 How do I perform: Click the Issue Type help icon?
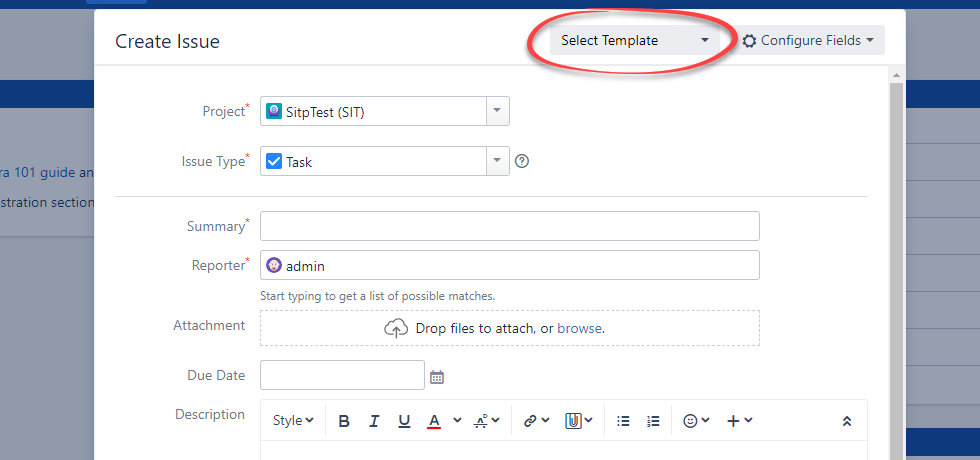[x=521, y=161]
